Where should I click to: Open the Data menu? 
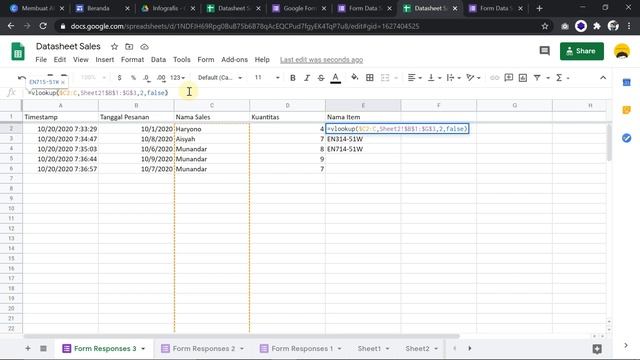tap(158, 60)
